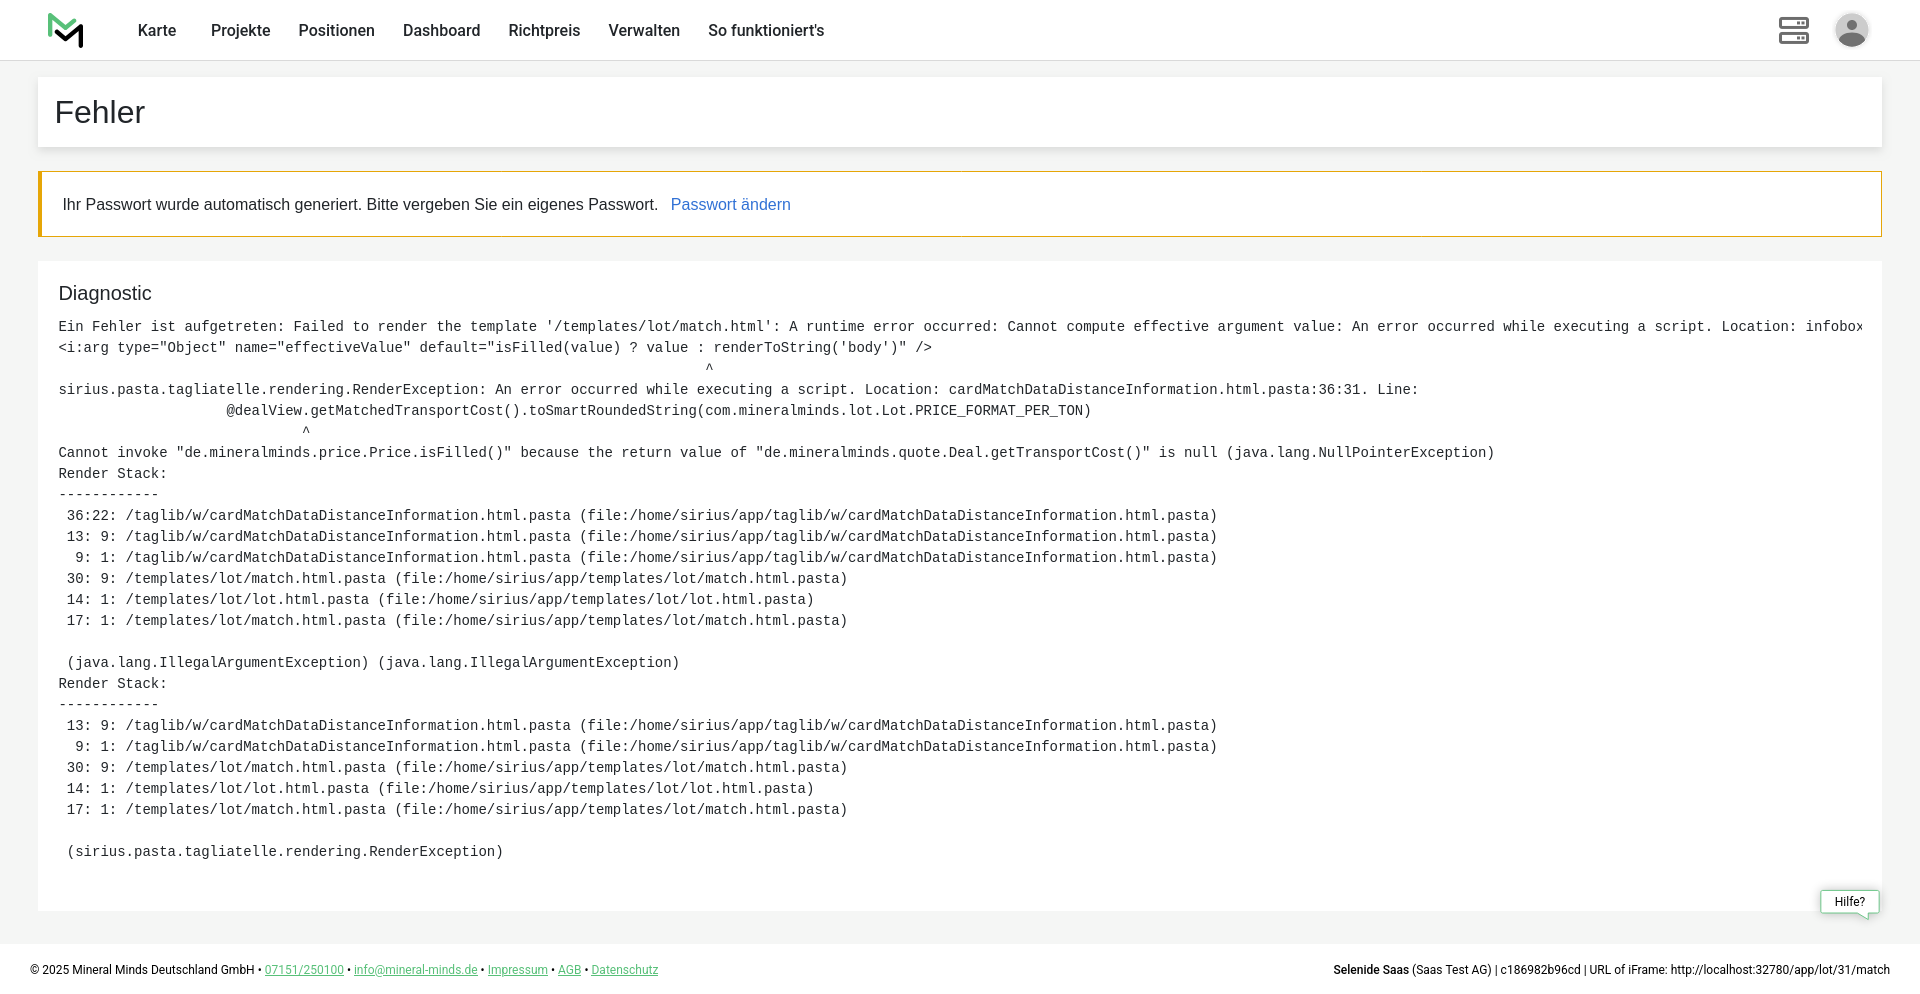
Task: Click the Fehler page title
Action: [100, 113]
